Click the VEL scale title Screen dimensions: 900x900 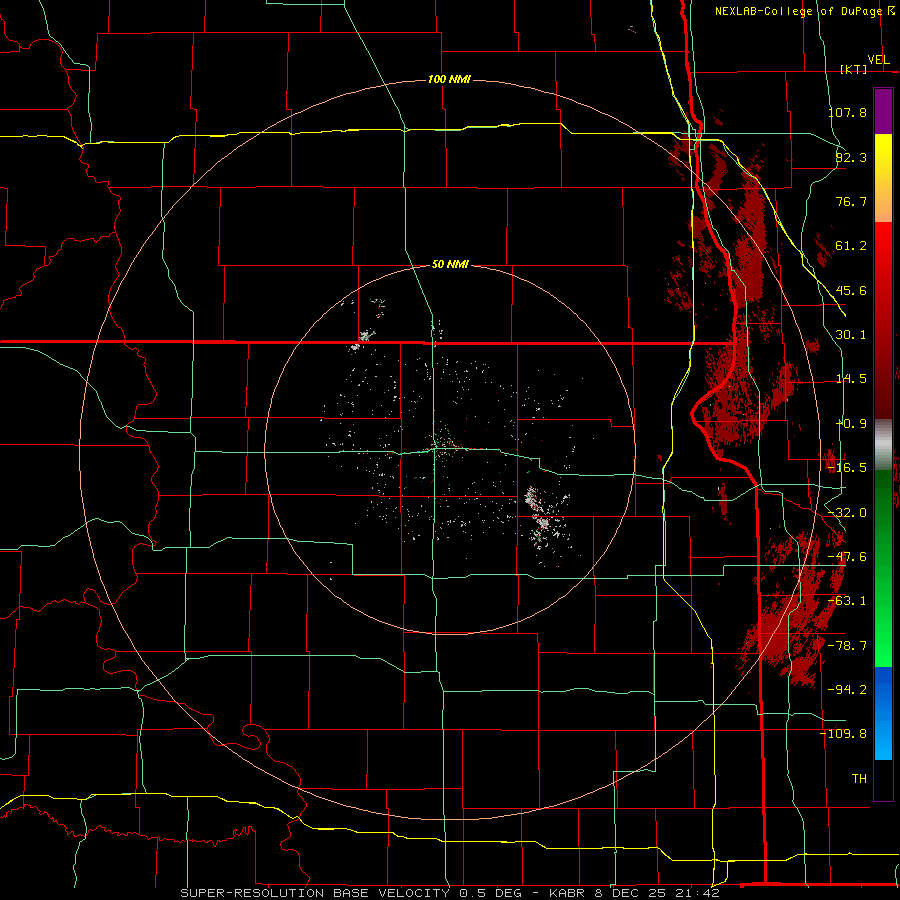[x=878, y=60]
